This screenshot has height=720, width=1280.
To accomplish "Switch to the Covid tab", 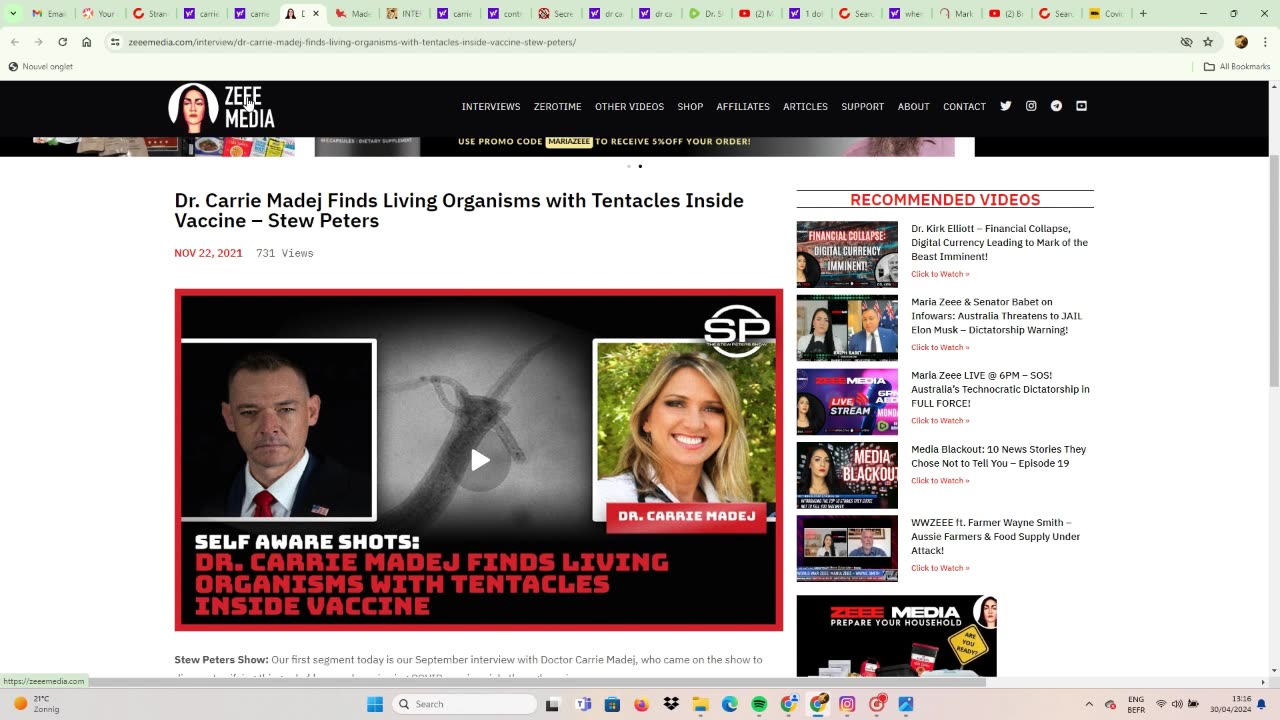I will [1106, 14].
